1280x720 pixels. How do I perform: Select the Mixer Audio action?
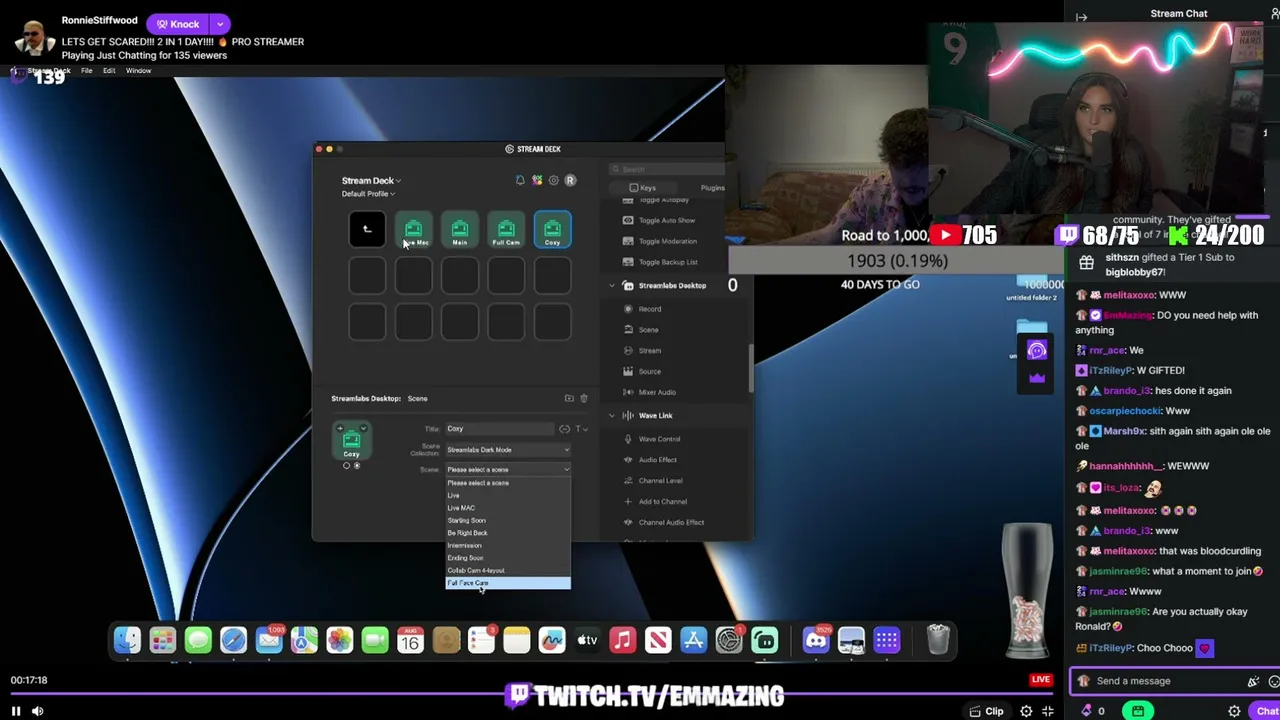[x=657, y=392]
